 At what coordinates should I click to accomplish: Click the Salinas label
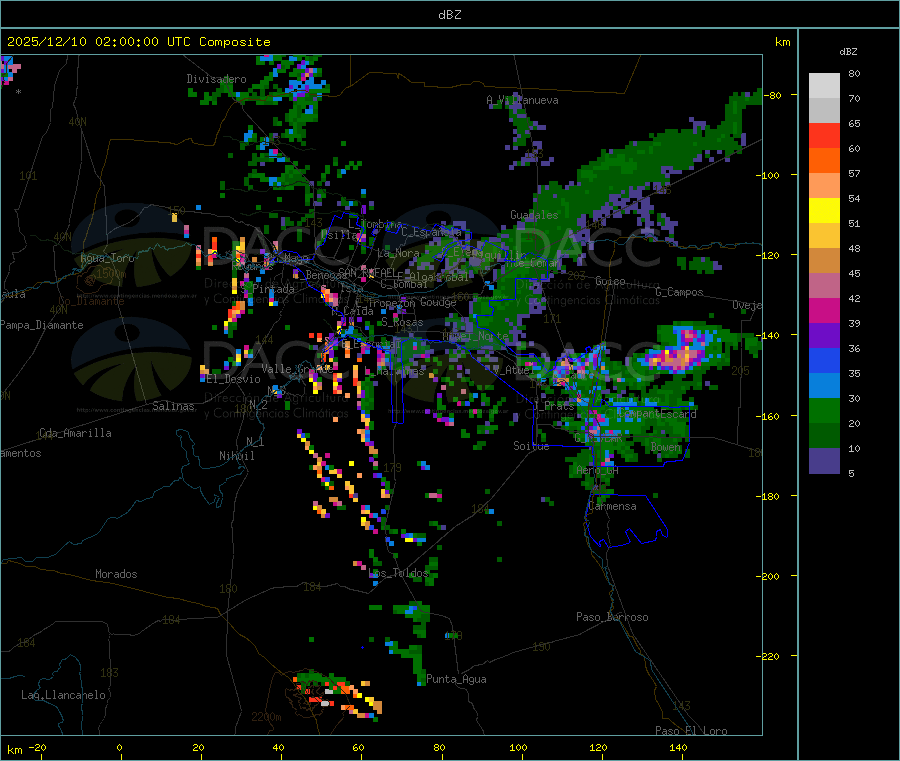point(173,406)
